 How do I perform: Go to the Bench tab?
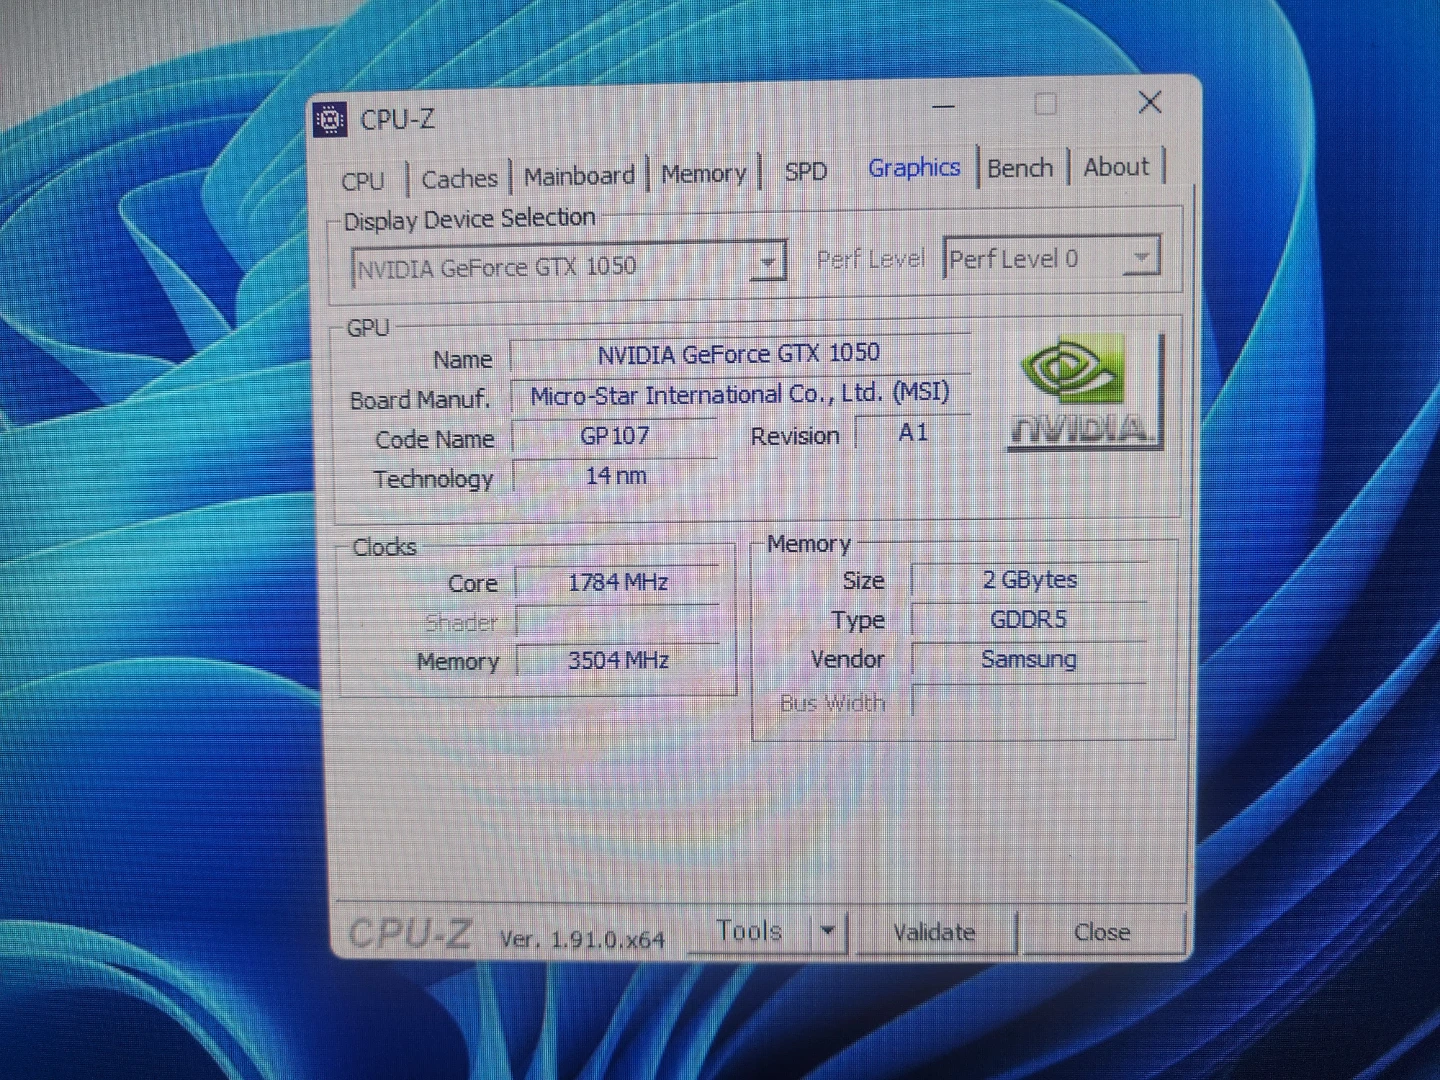point(1020,168)
